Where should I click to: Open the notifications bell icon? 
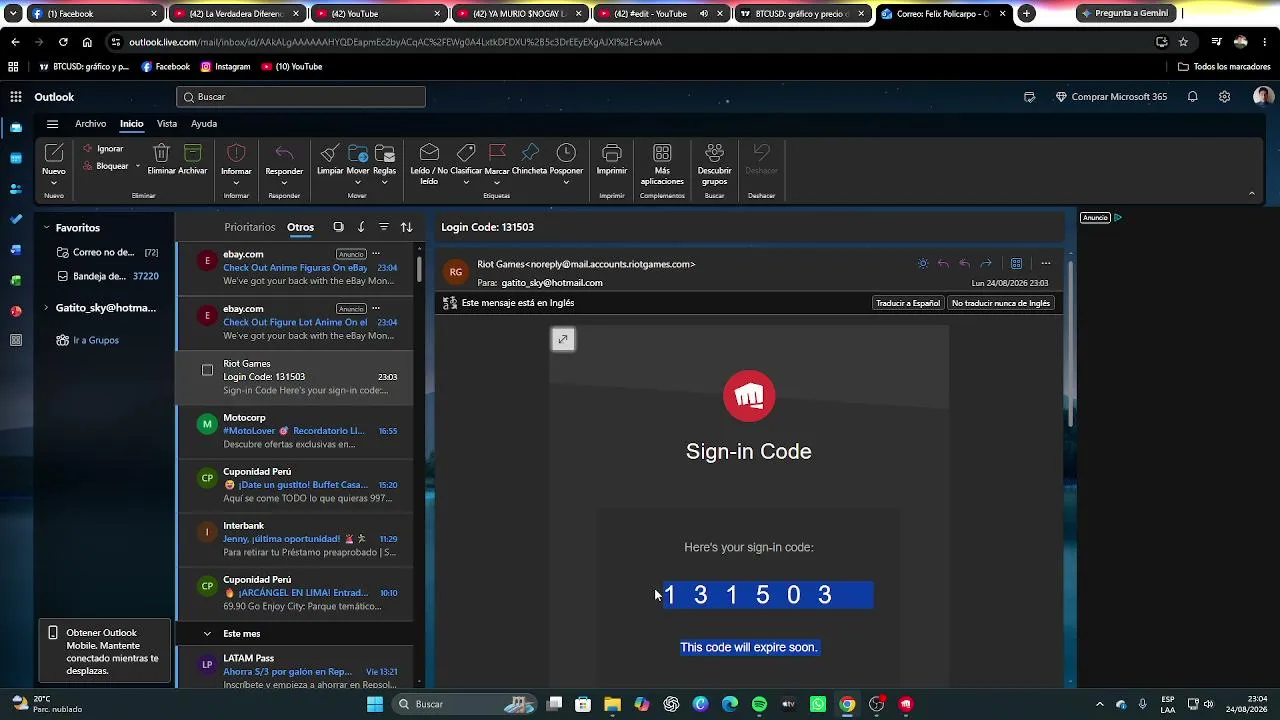(x=1192, y=97)
